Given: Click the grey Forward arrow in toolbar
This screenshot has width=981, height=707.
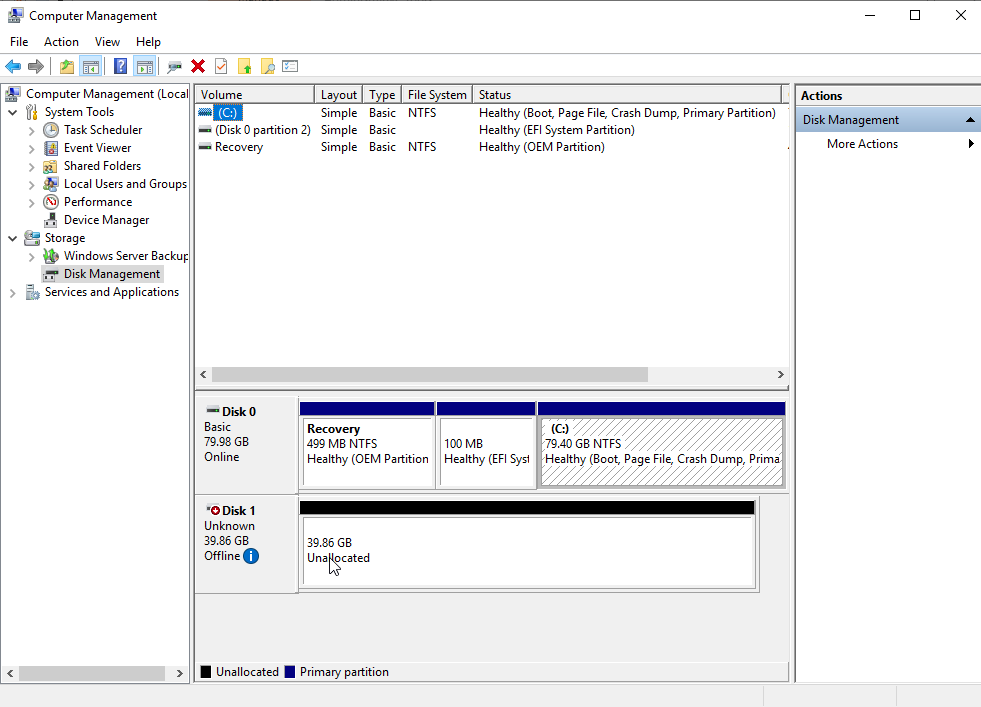Looking at the screenshot, I should point(36,66).
